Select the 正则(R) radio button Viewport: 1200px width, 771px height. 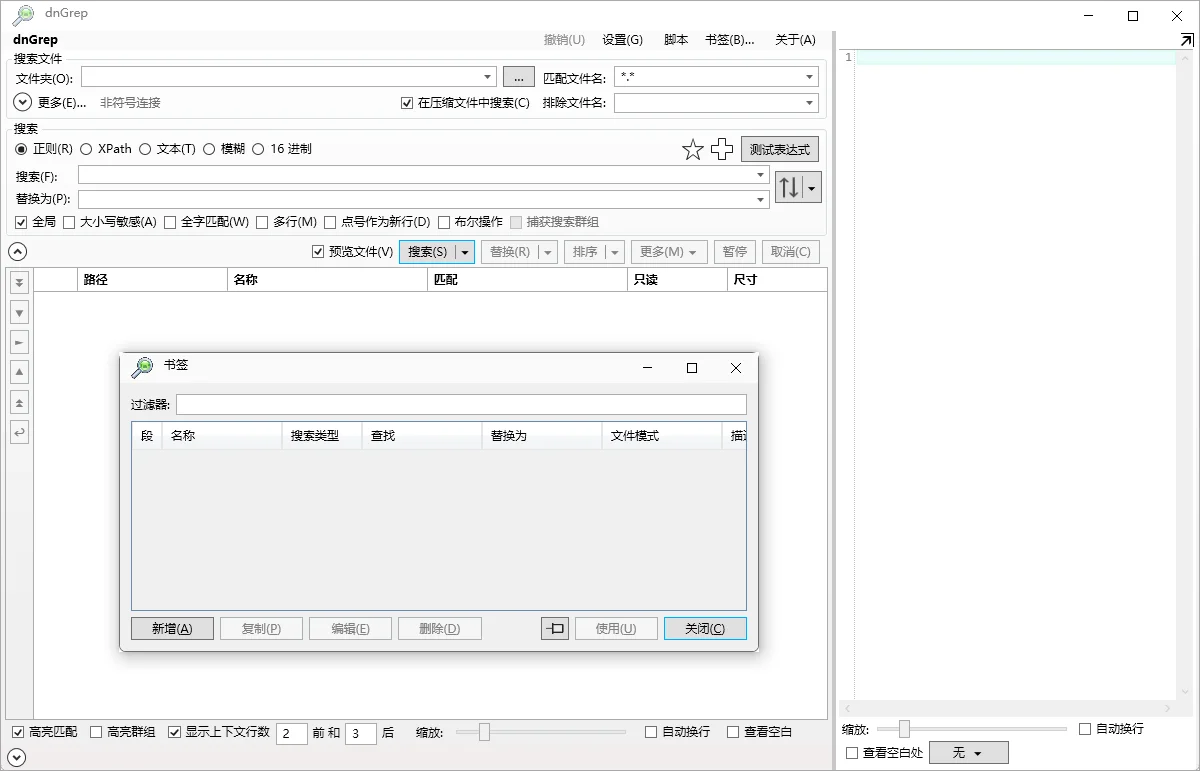(21, 149)
